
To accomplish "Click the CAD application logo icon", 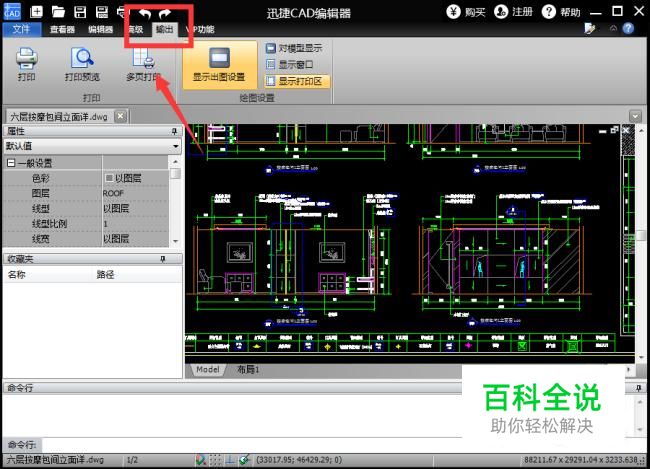I will pyautogui.click(x=12, y=12).
